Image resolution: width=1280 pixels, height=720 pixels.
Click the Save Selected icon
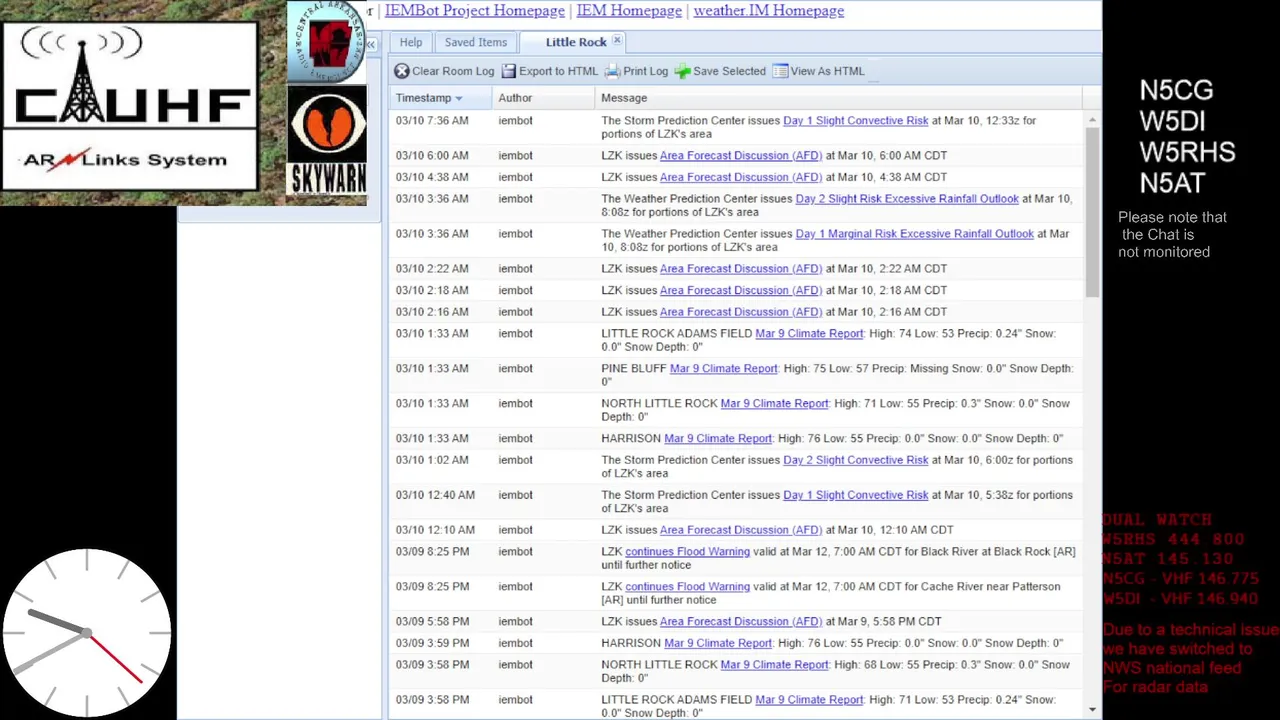click(x=682, y=71)
